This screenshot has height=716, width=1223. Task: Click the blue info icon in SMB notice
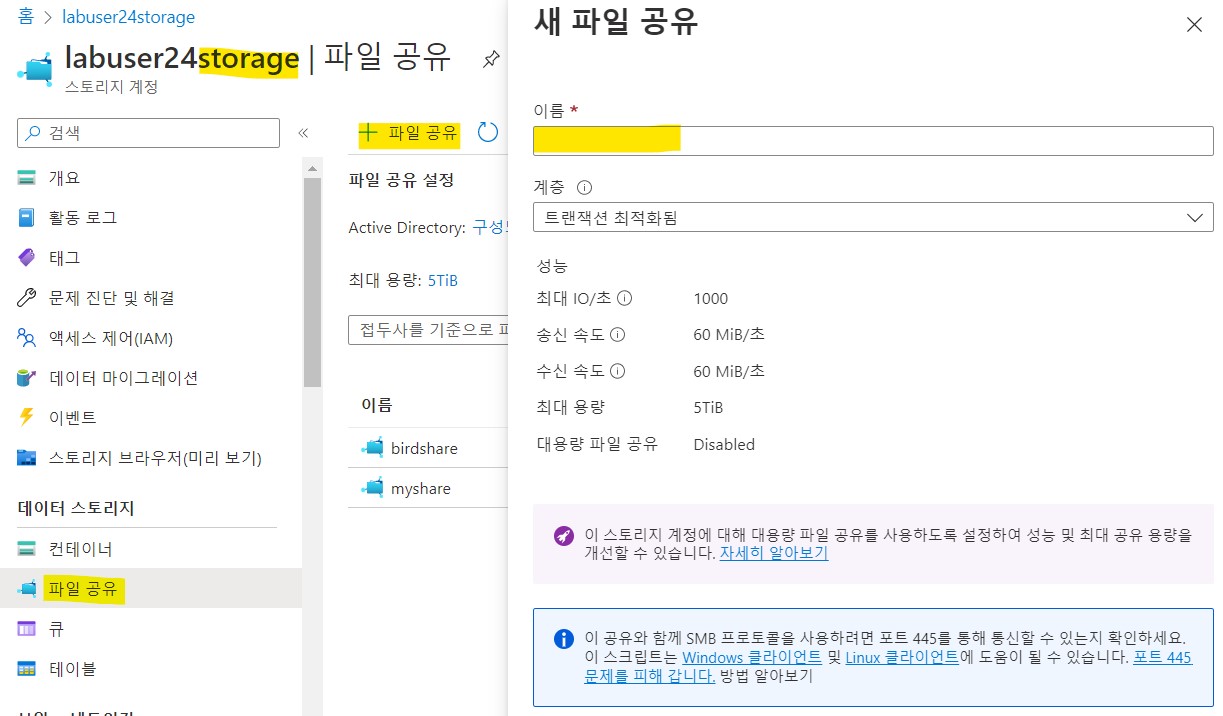pos(564,638)
